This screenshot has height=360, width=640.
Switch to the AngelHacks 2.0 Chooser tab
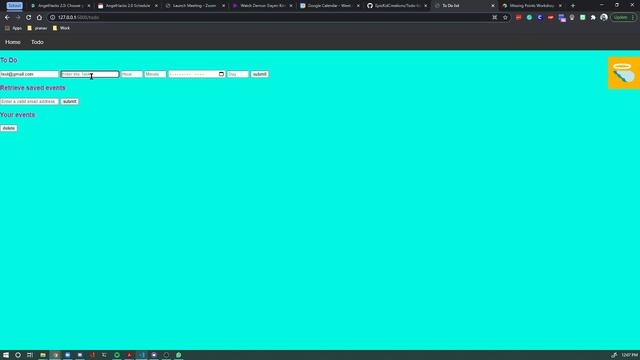[60, 6]
